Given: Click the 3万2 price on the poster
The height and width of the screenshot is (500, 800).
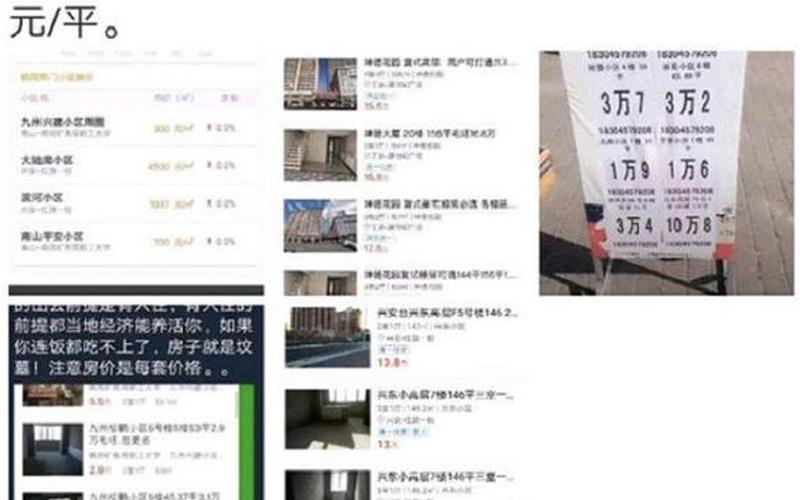Looking at the screenshot, I should pos(688,103).
